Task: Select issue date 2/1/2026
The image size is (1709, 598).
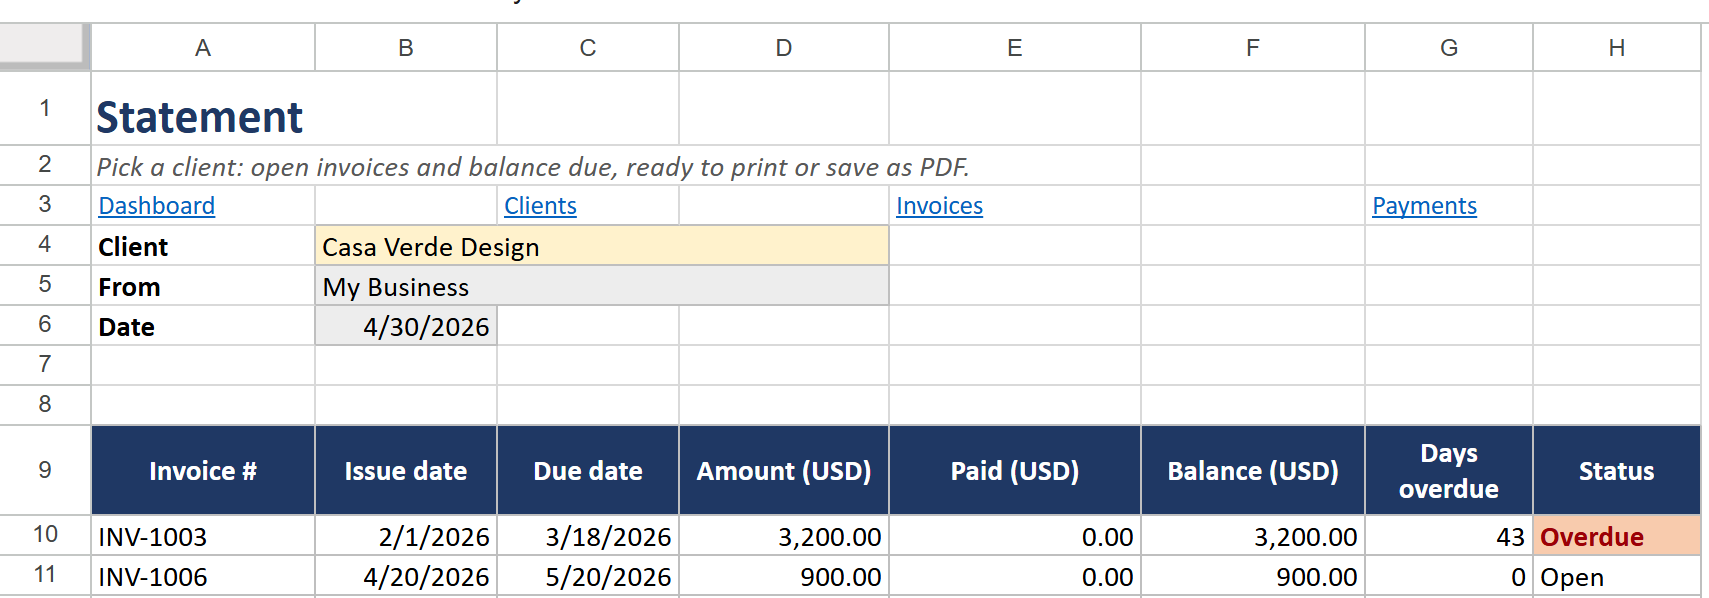Action: tap(406, 536)
